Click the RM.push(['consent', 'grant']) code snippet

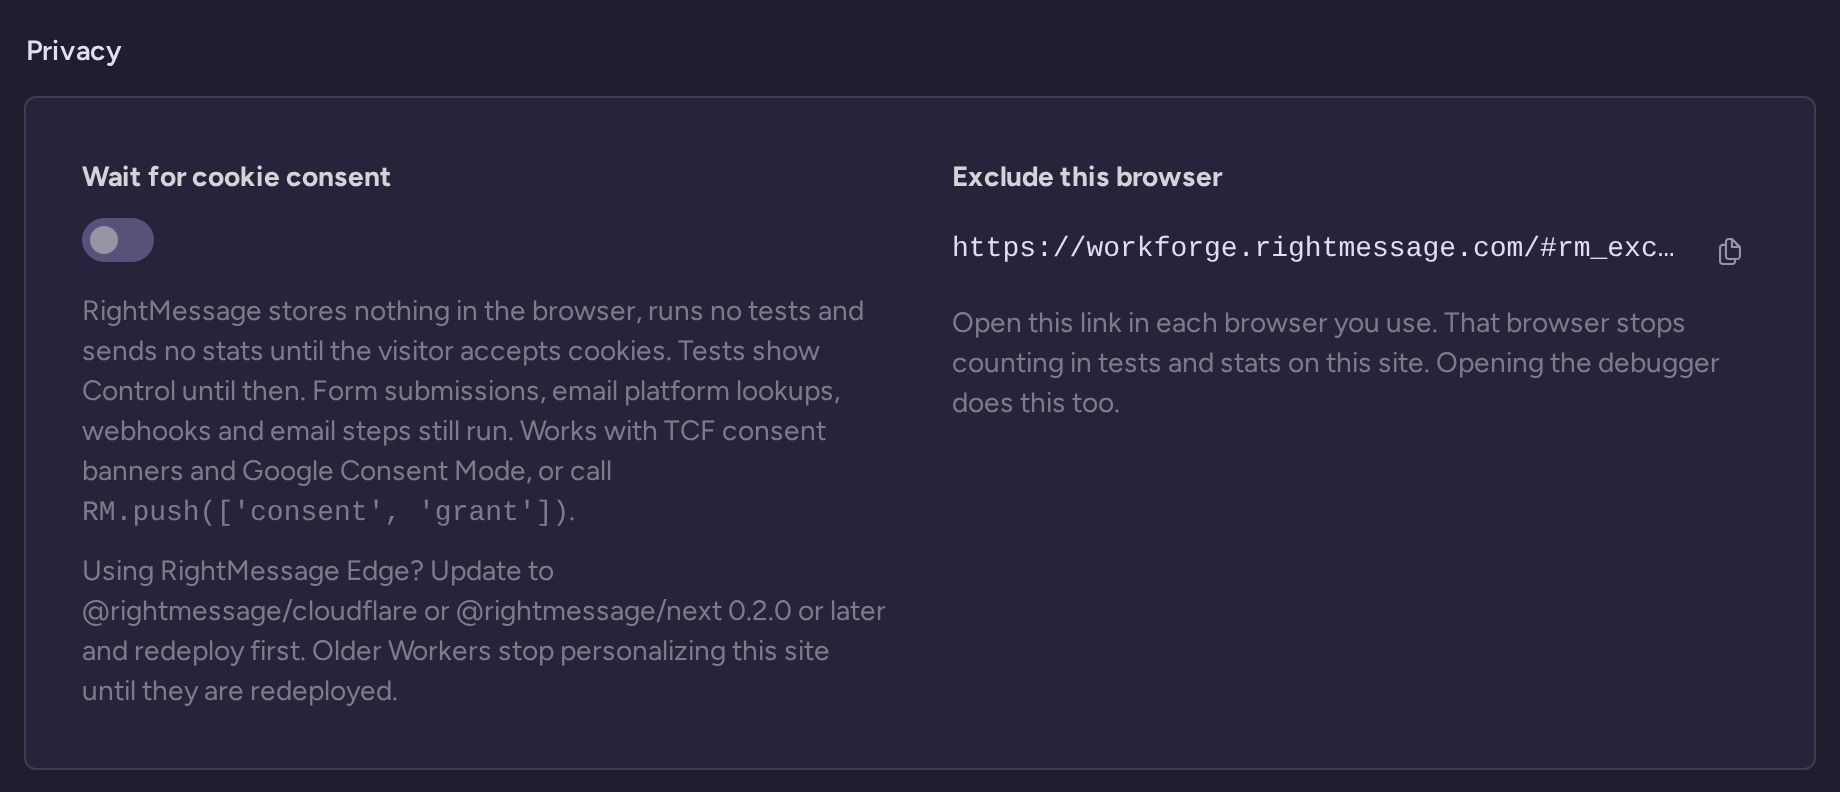point(326,512)
